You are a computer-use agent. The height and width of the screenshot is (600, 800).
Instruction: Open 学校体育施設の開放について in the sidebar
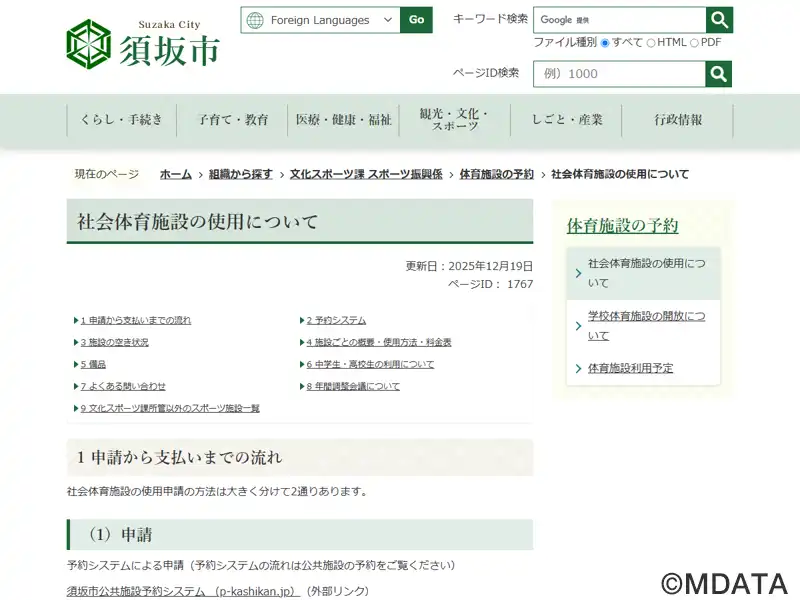click(x=645, y=326)
